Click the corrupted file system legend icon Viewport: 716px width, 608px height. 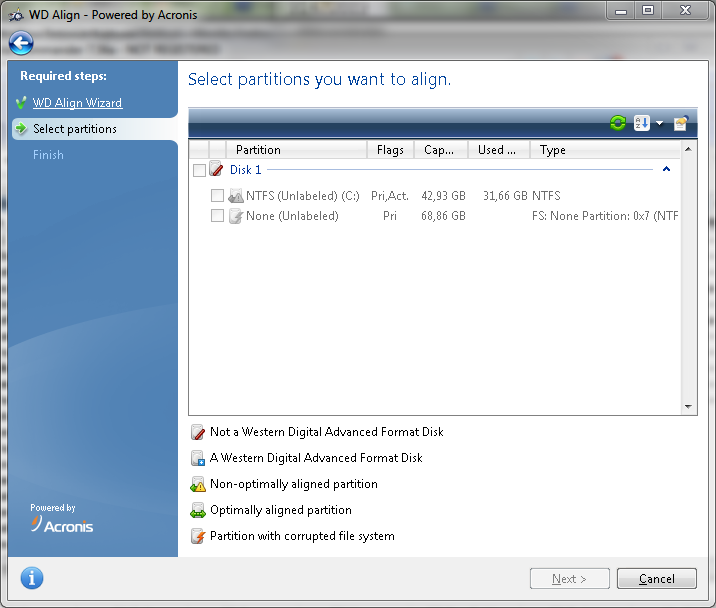(198, 536)
